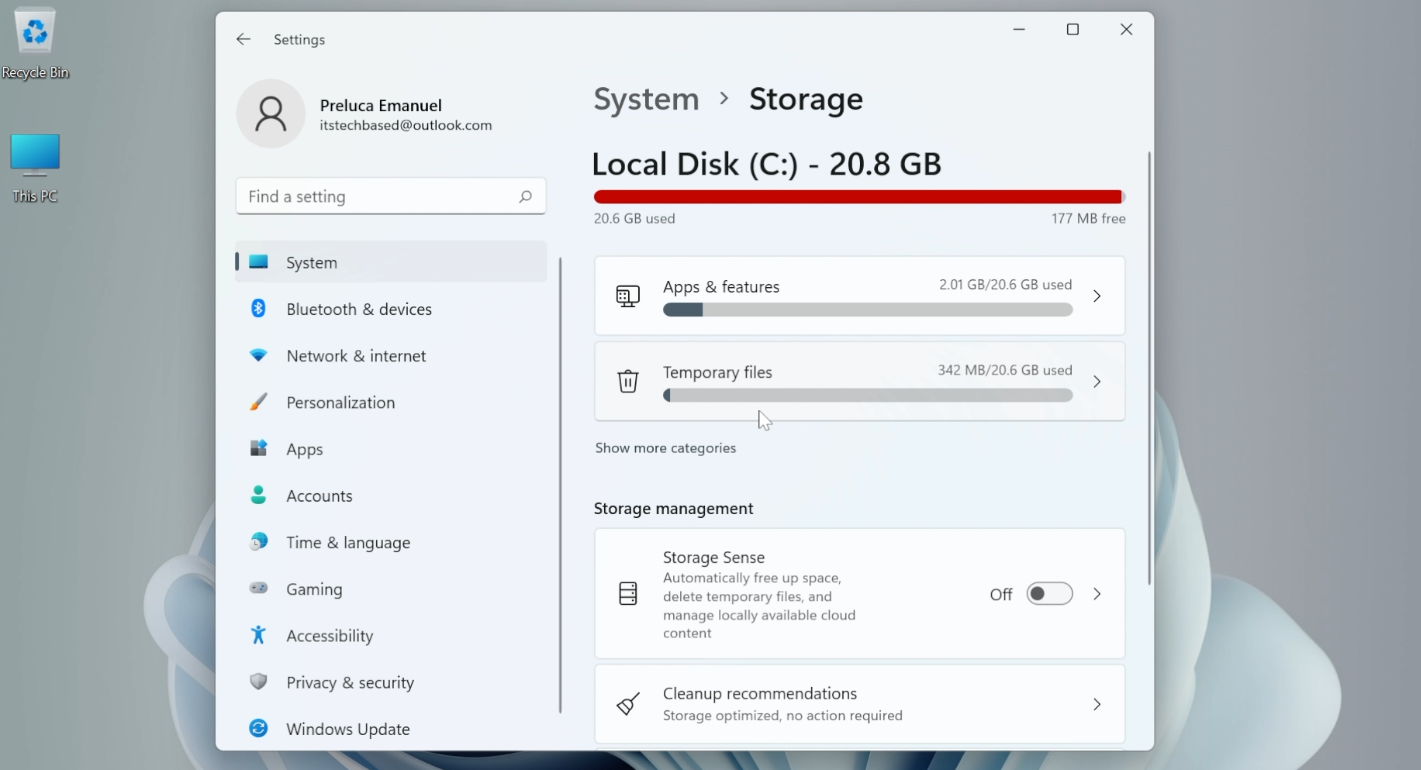Click Show more categories

(665, 447)
